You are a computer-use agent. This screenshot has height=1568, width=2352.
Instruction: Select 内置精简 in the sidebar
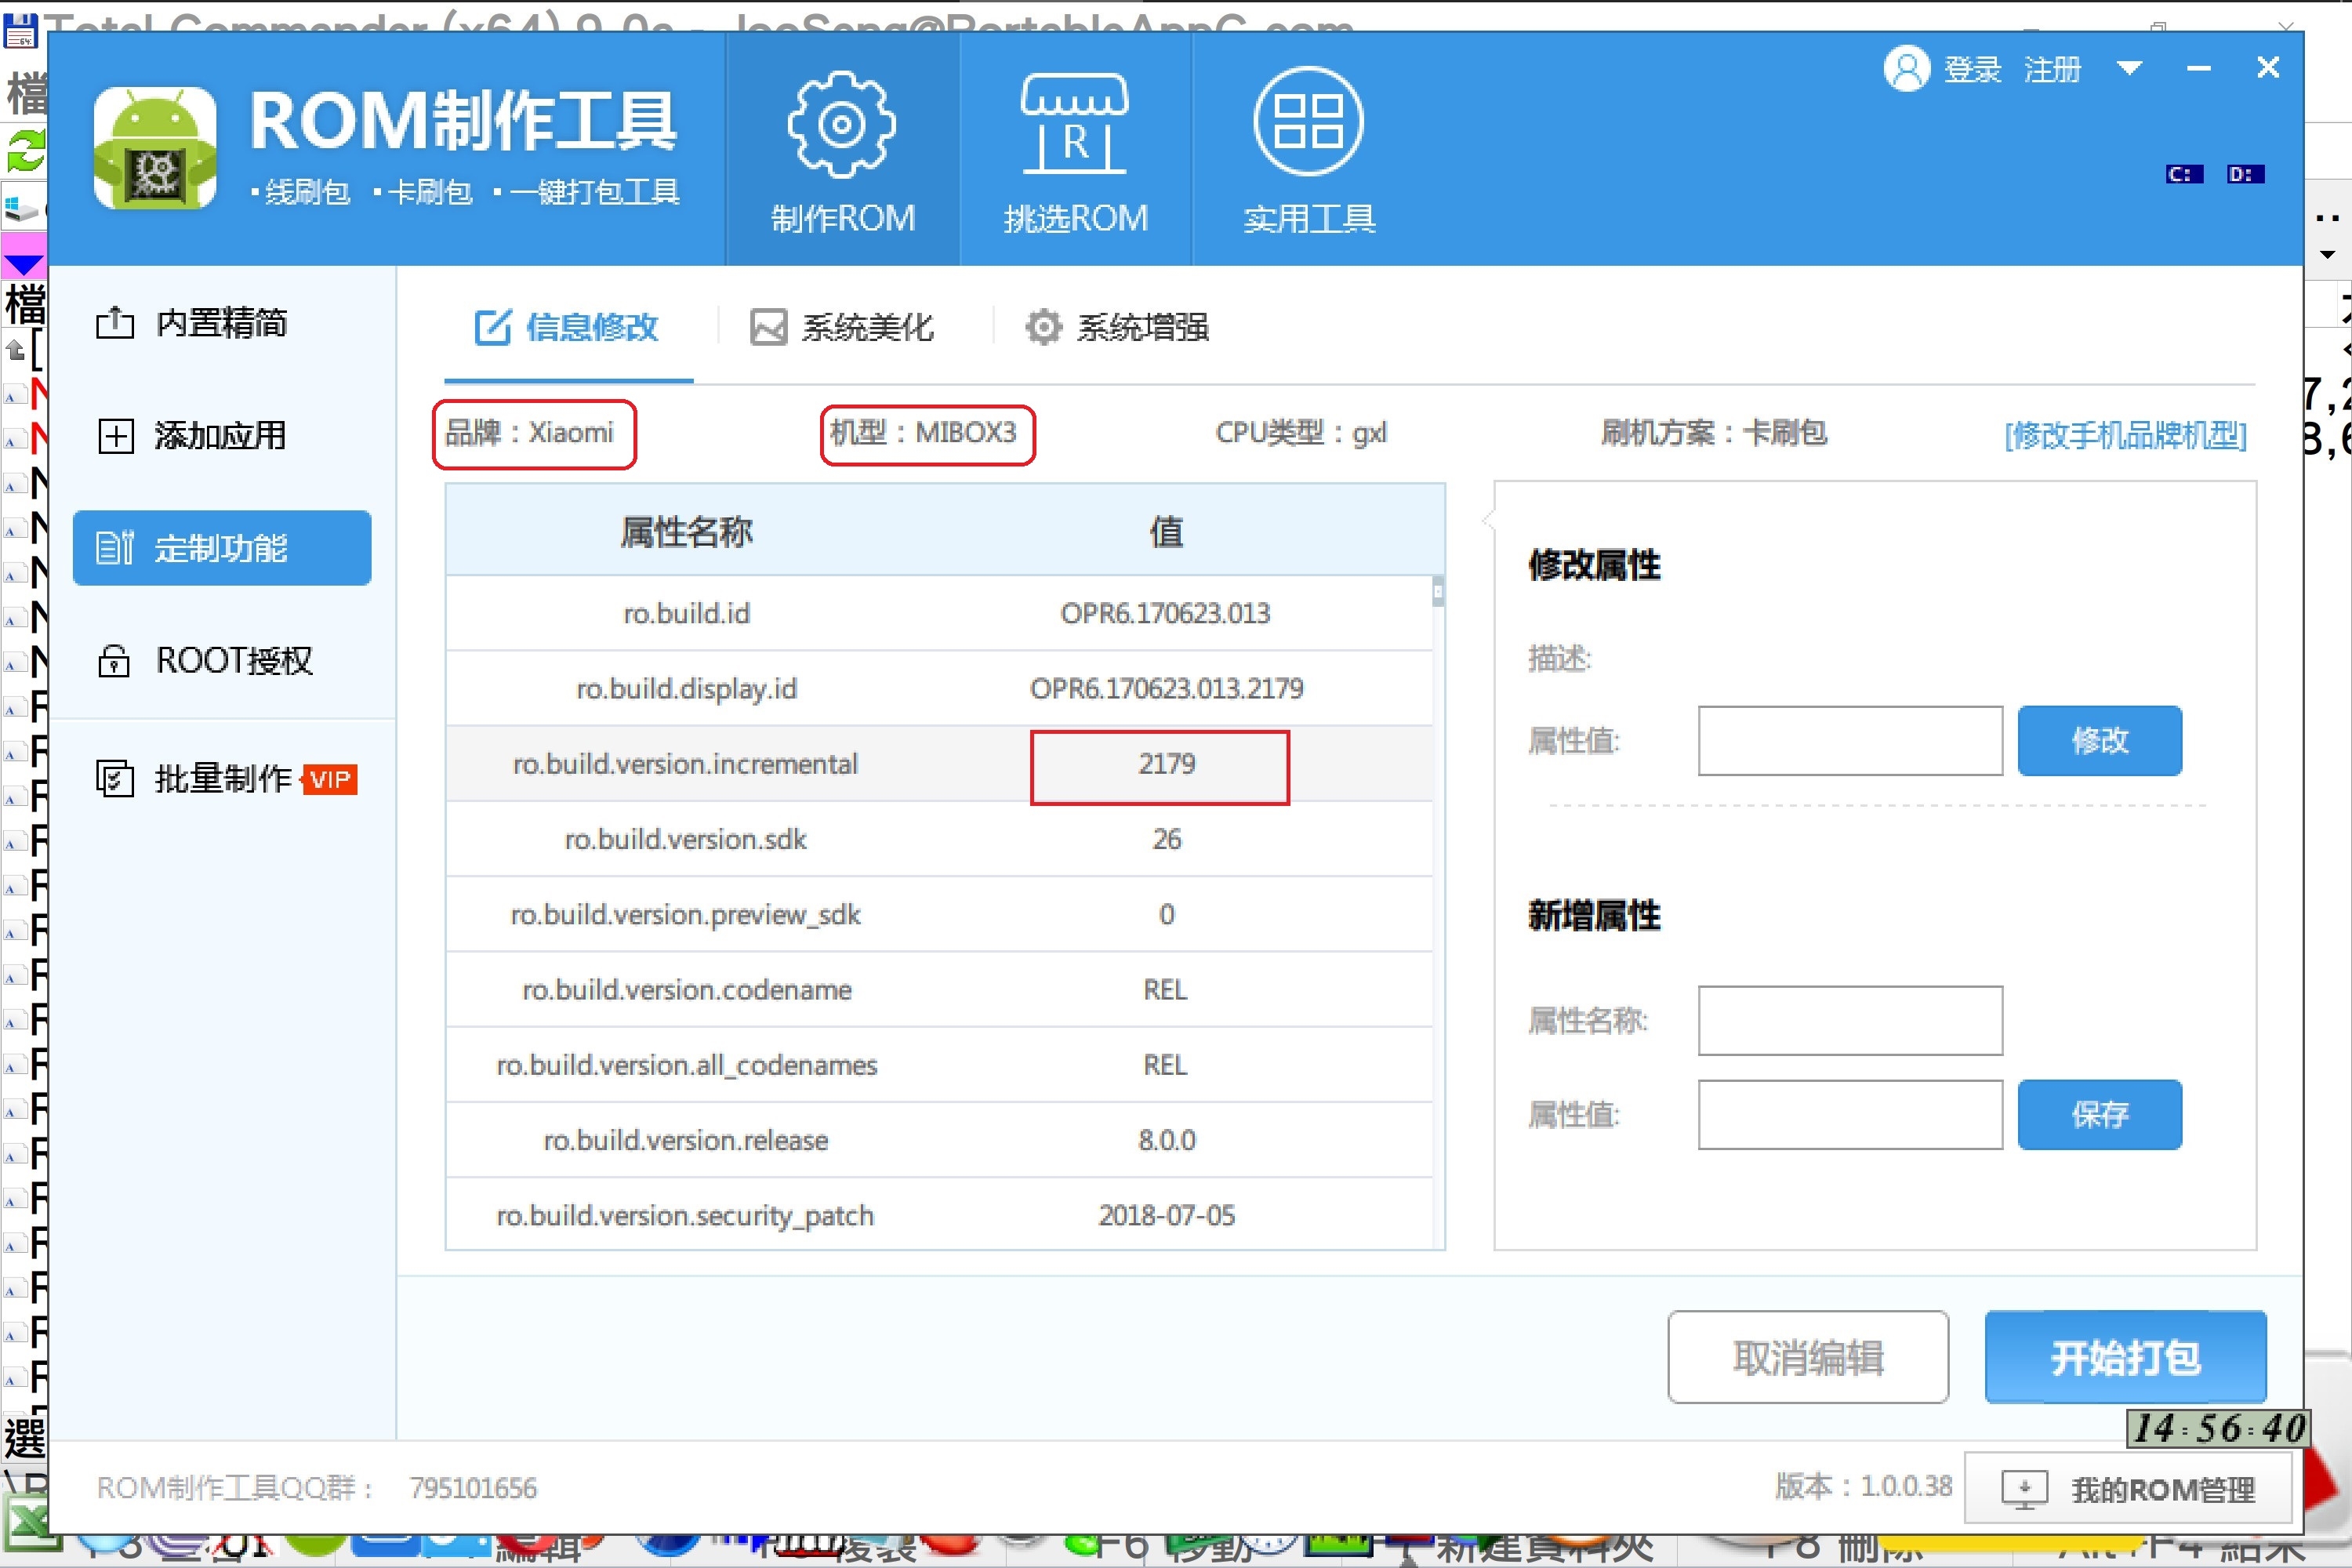(x=222, y=323)
